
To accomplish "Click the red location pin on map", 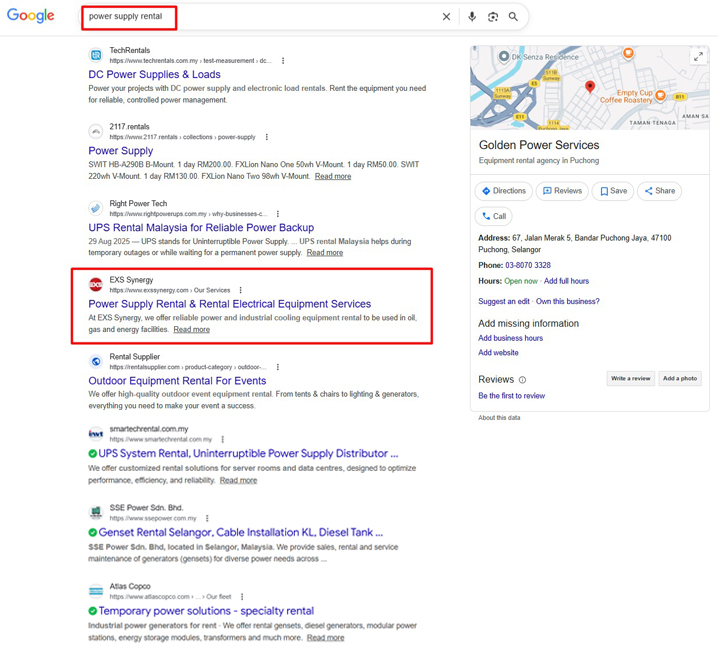I will [x=590, y=87].
